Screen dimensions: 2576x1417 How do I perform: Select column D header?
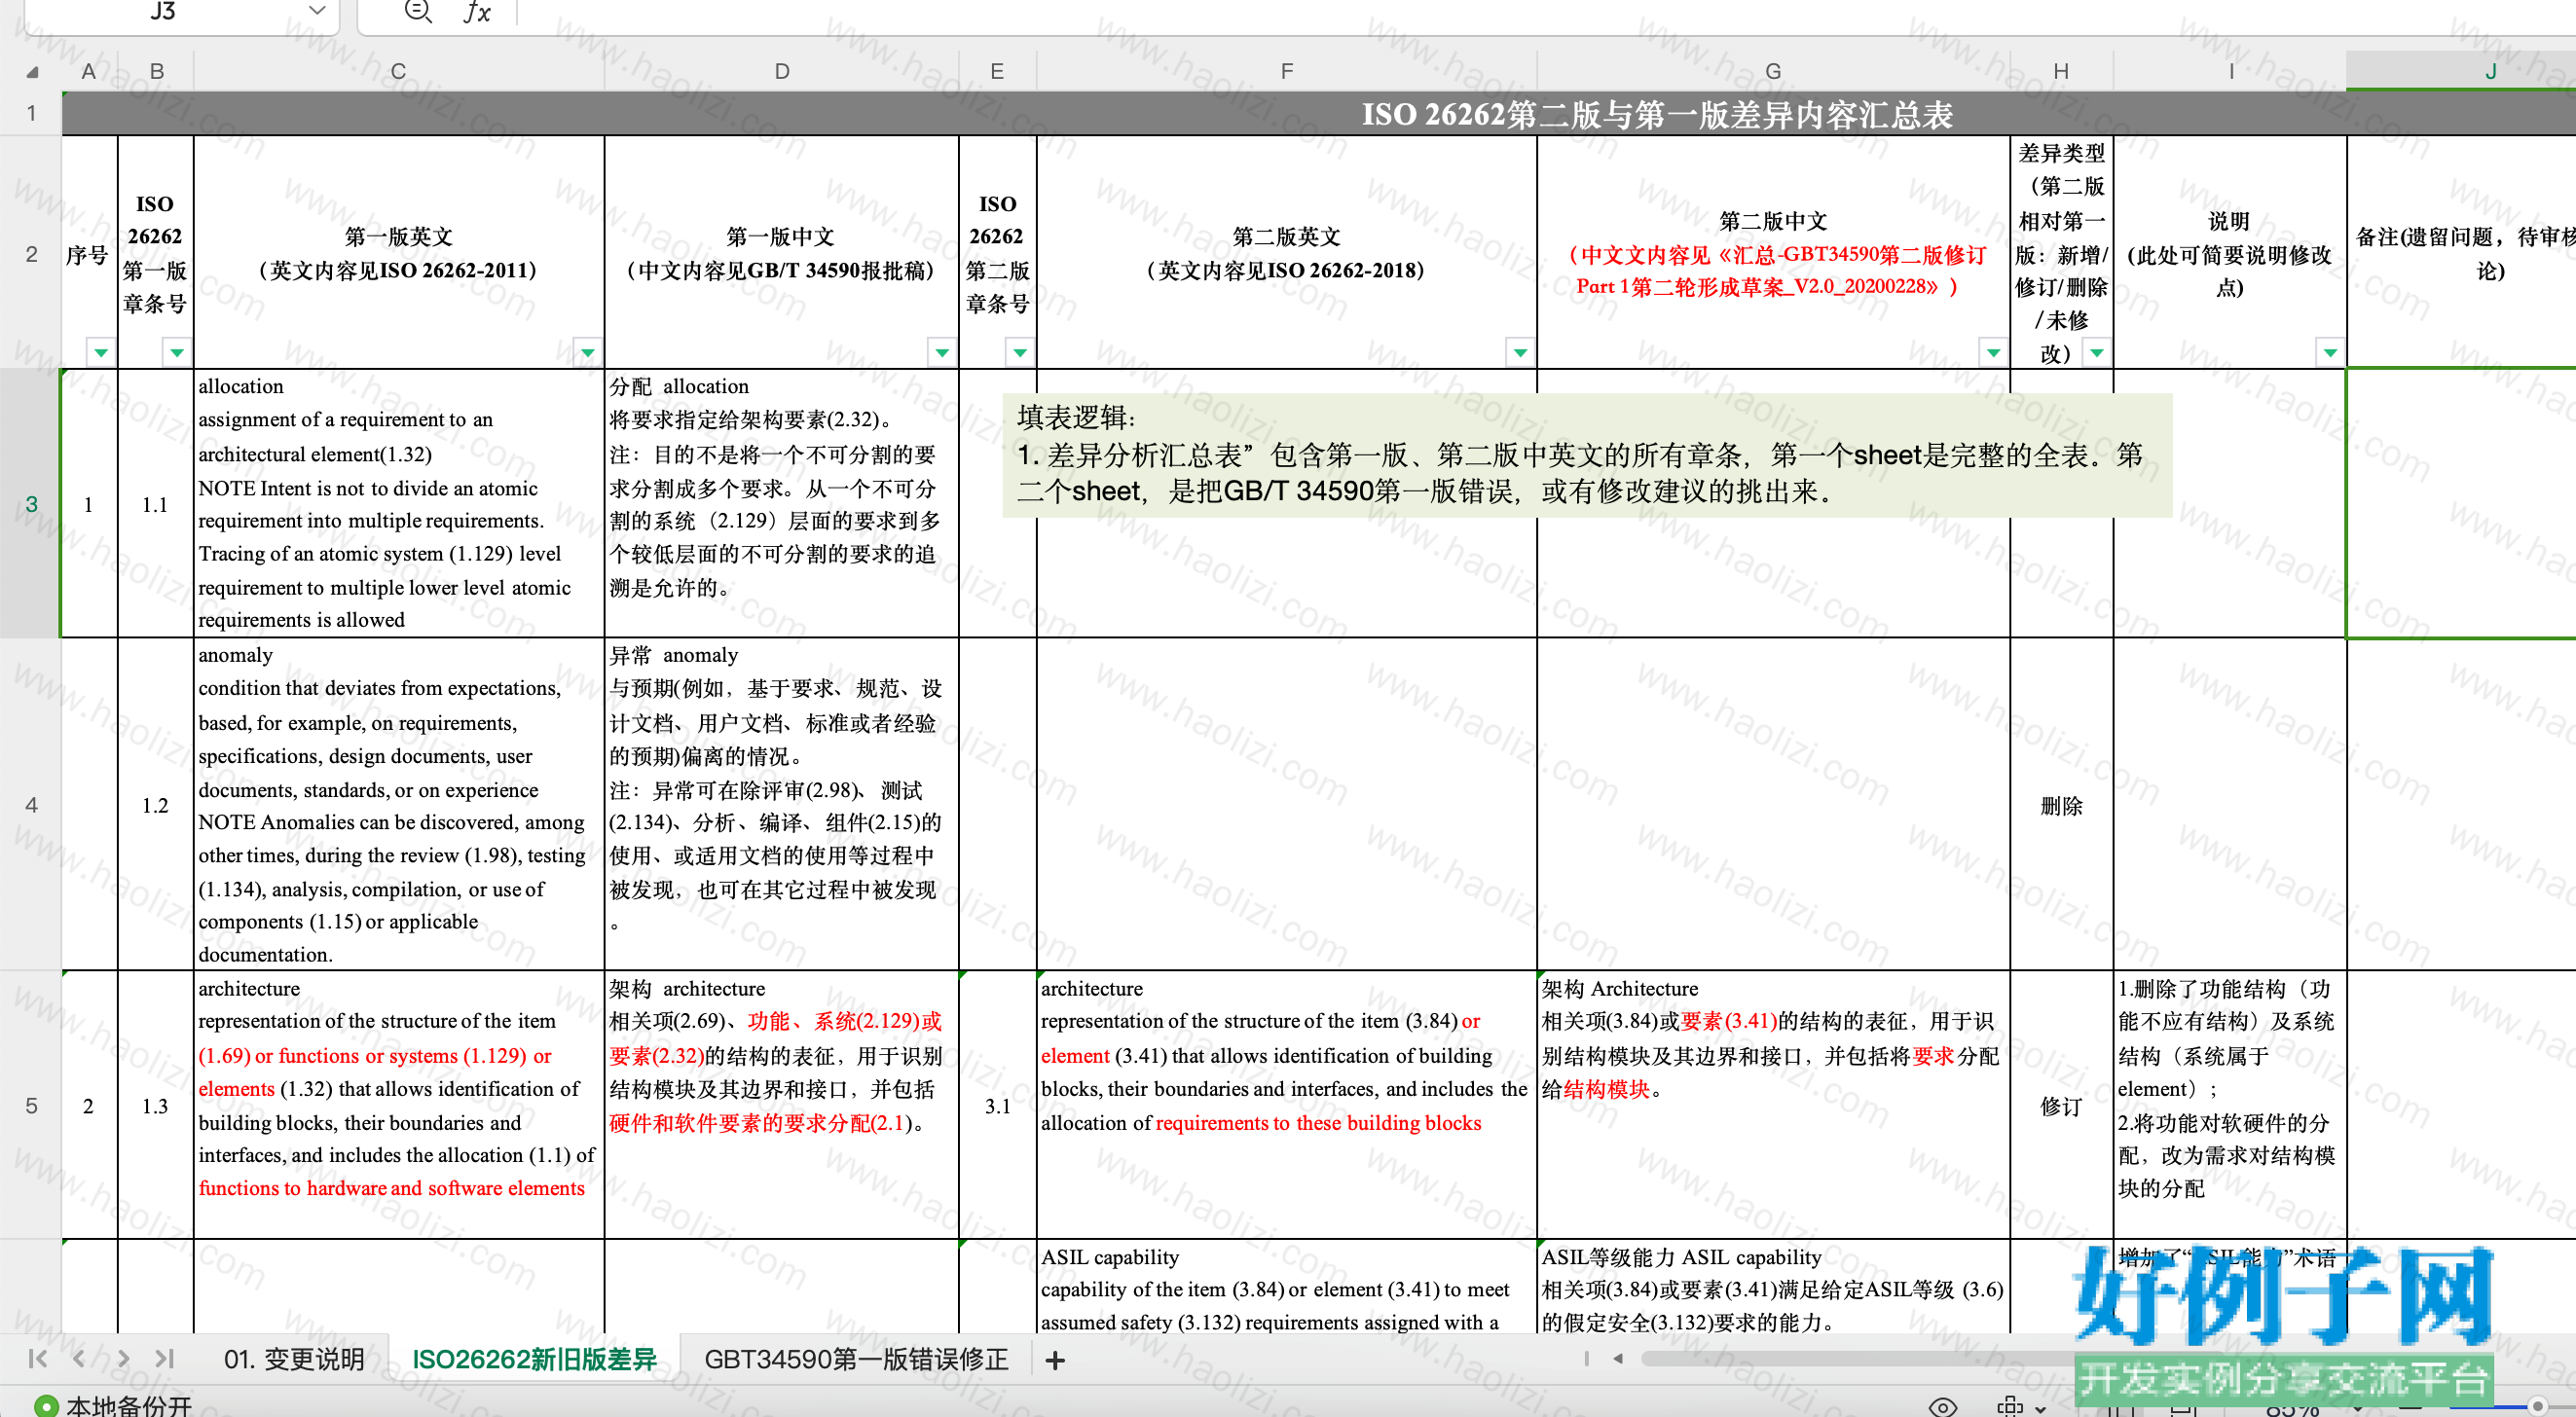point(781,71)
